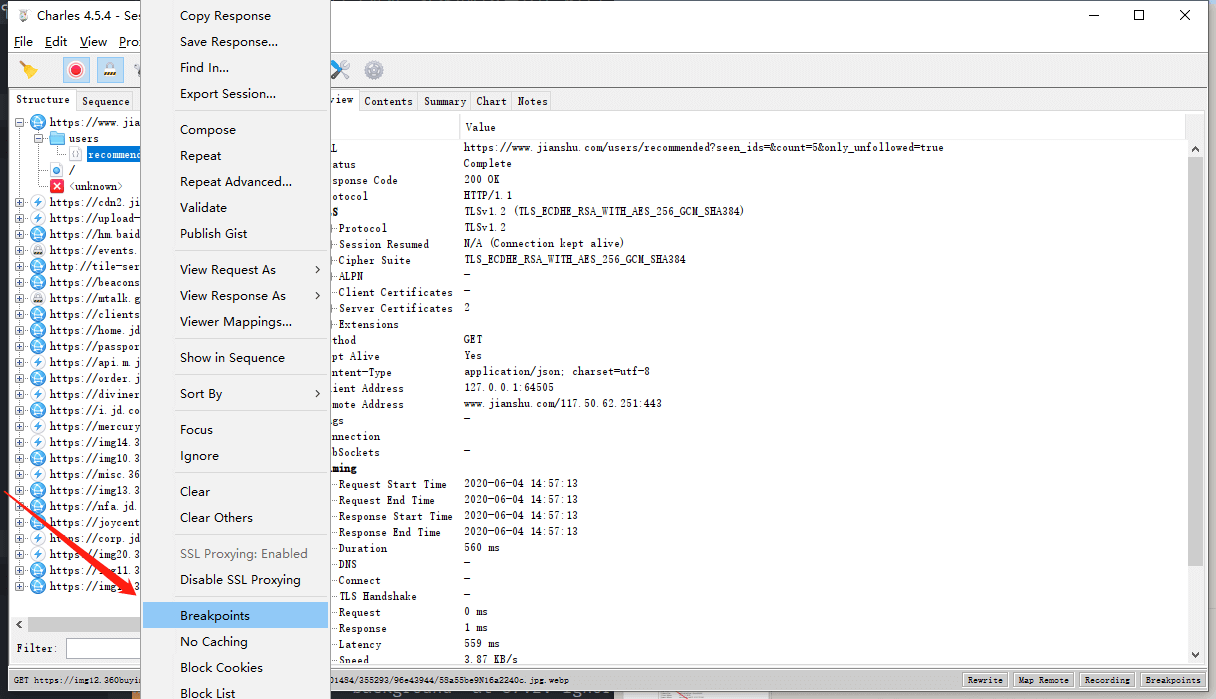Click the lock icon of https://events. host
This screenshot has width=1216, height=699.
point(38,250)
